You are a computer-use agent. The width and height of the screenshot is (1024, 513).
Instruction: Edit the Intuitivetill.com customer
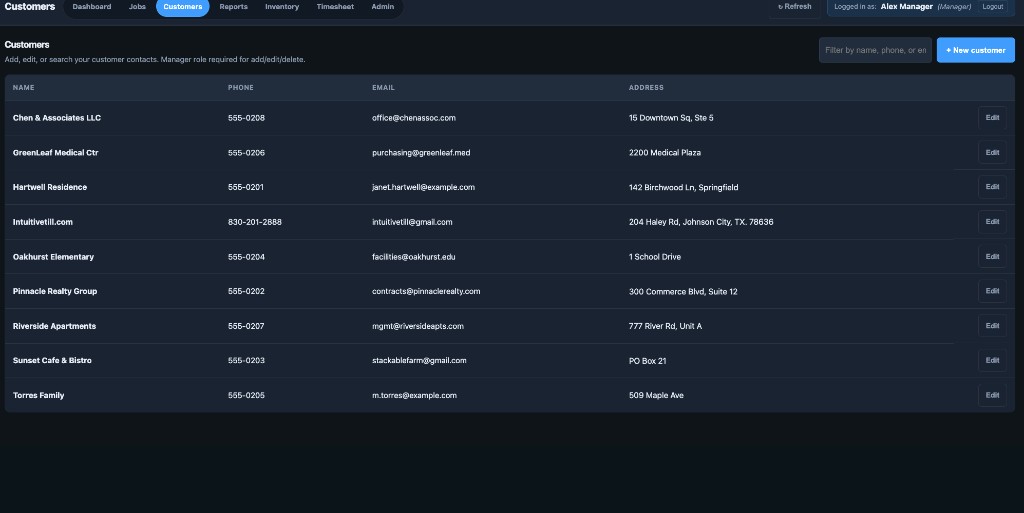click(992, 222)
